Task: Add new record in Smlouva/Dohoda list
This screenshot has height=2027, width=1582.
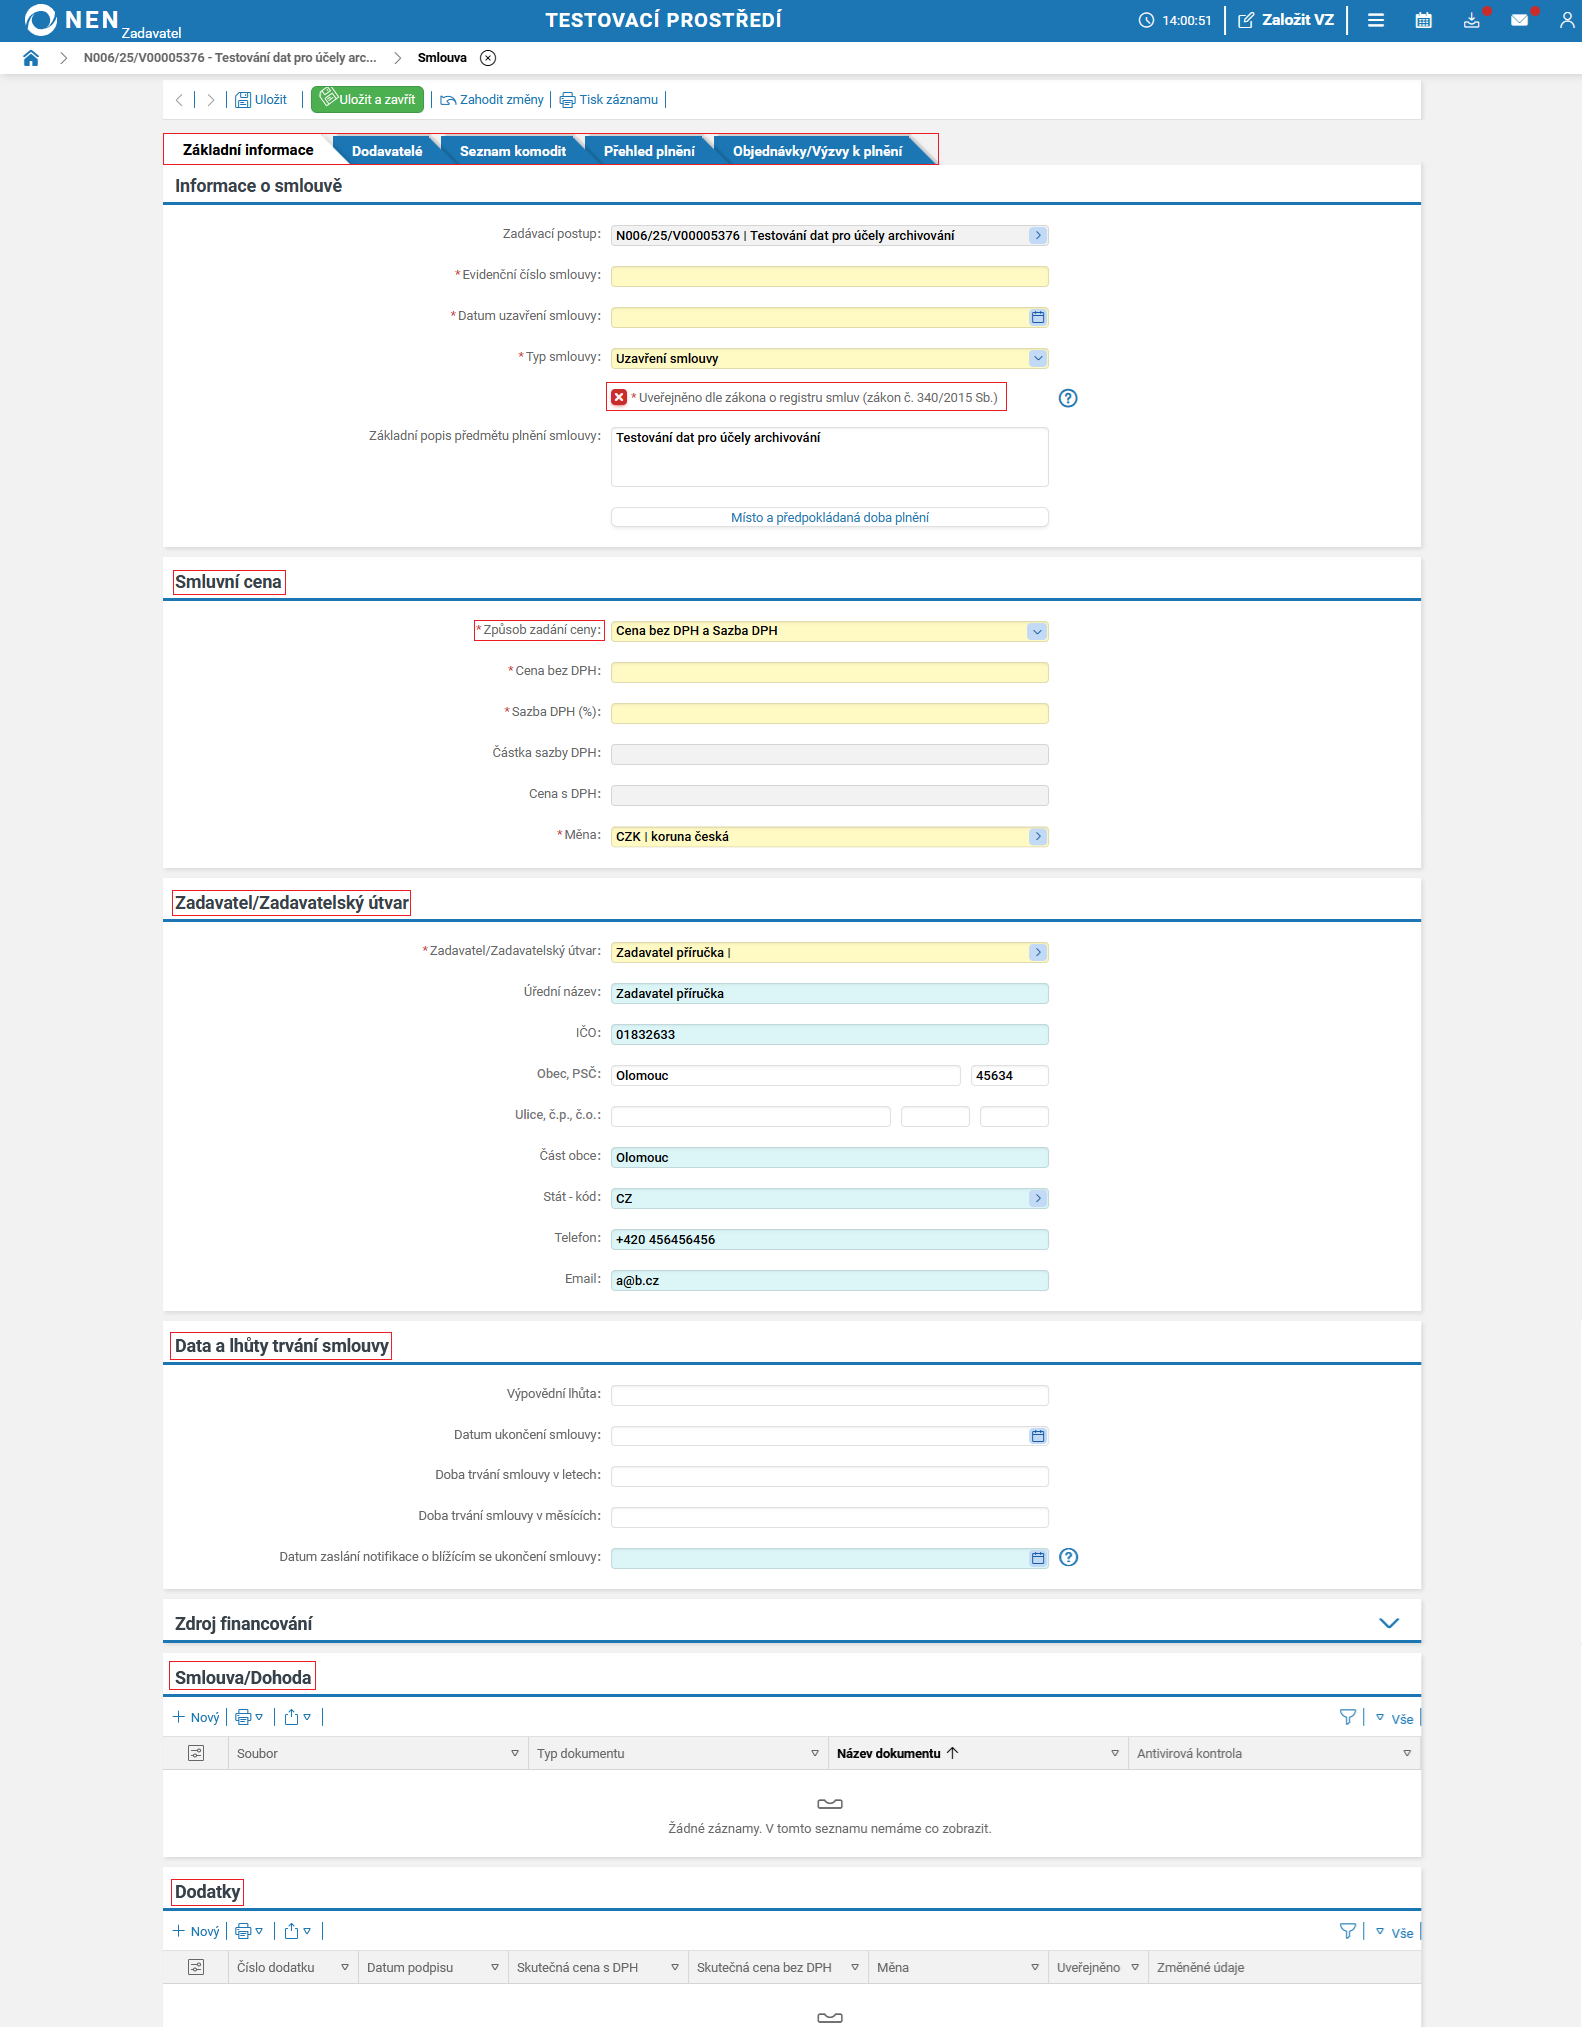Action: (x=196, y=1717)
